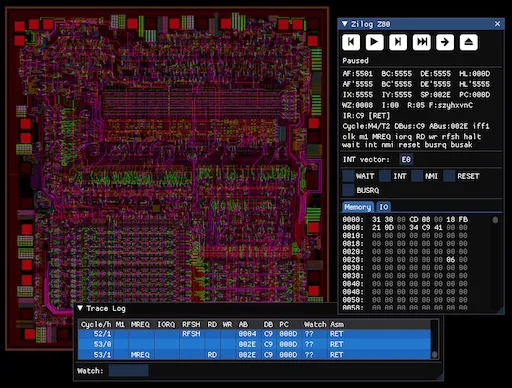The height and width of the screenshot is (388, 512).
Task: Click the rewind-to-start button in Zilog Z80 panel
Action: 351,42
